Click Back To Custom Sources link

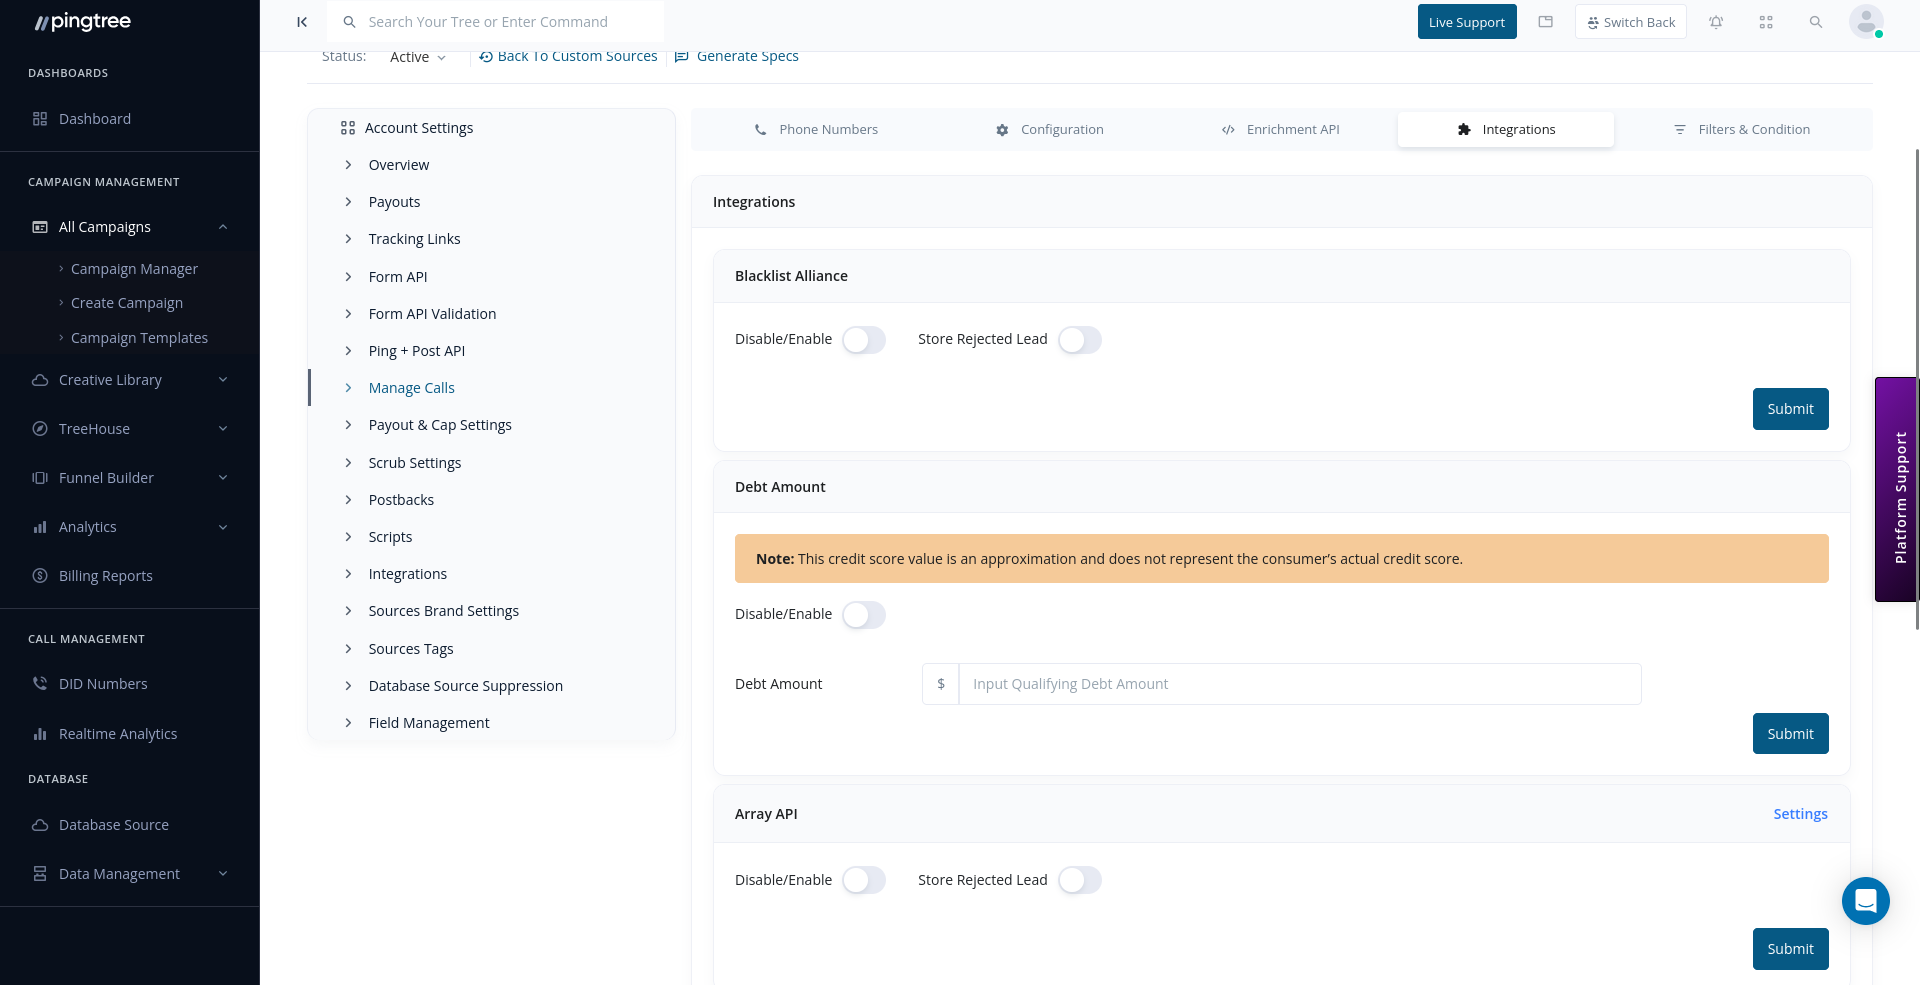[568, 55]
